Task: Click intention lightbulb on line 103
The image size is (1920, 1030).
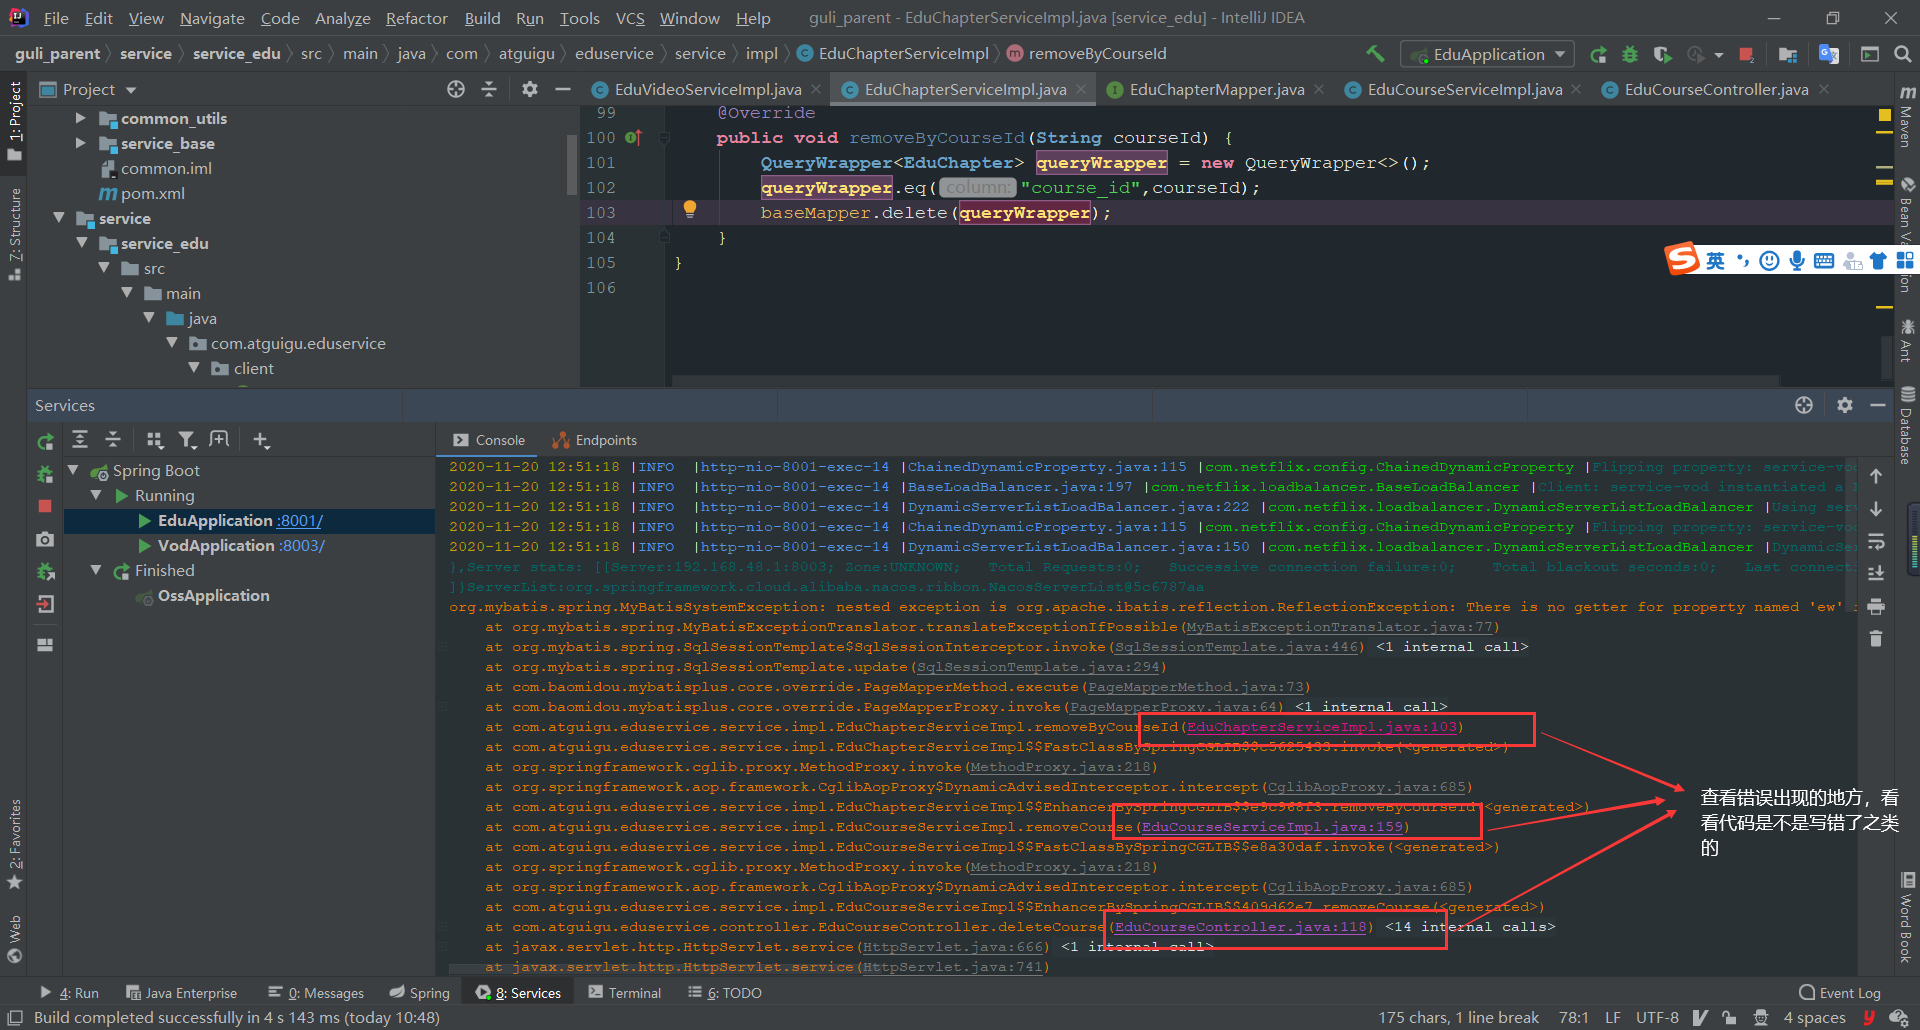Action: 689,209
